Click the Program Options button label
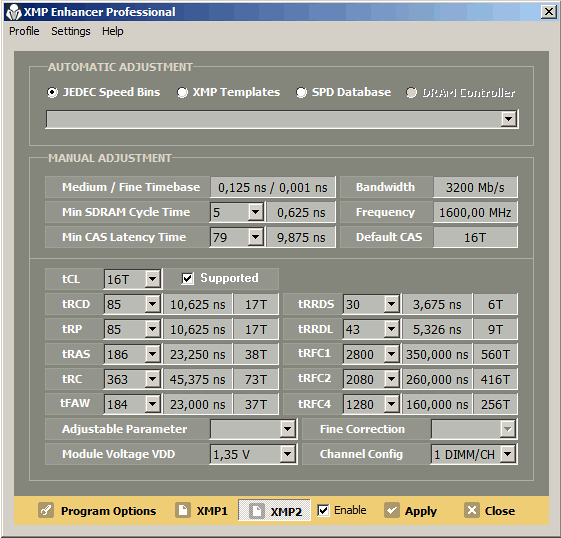Image resolution: width=561 pixels, height=538 pixels. pos(108,511)
